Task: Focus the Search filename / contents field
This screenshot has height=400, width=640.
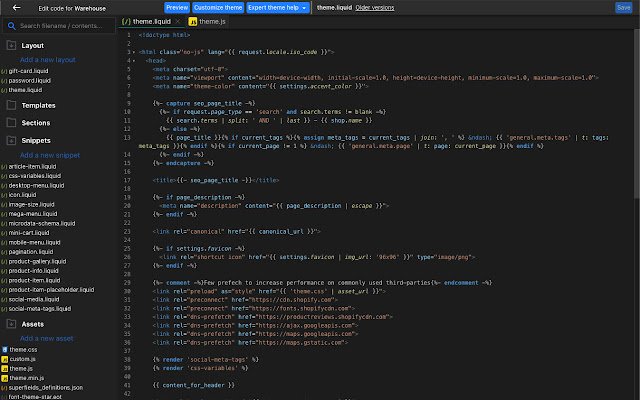Action: point(60,26)
